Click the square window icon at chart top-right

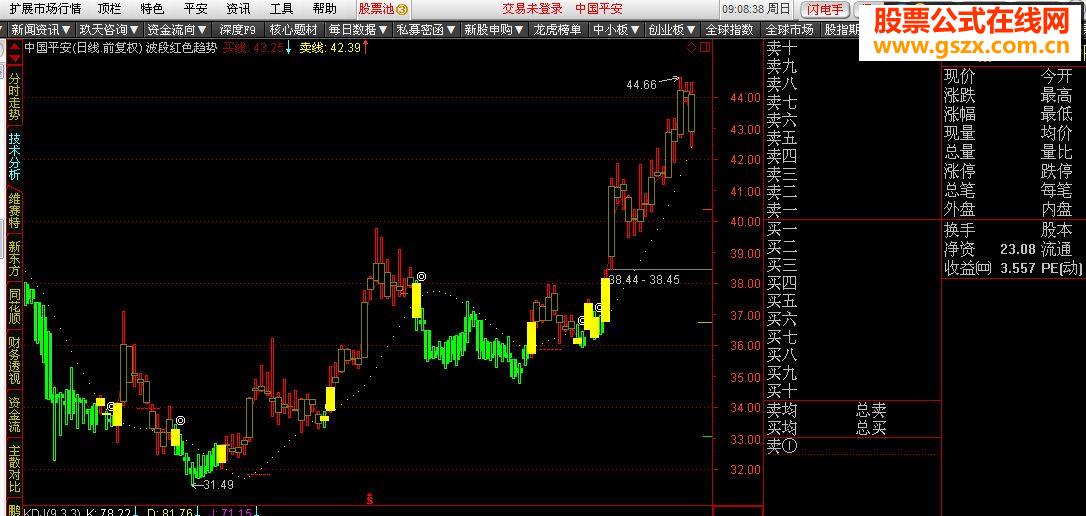704,48
